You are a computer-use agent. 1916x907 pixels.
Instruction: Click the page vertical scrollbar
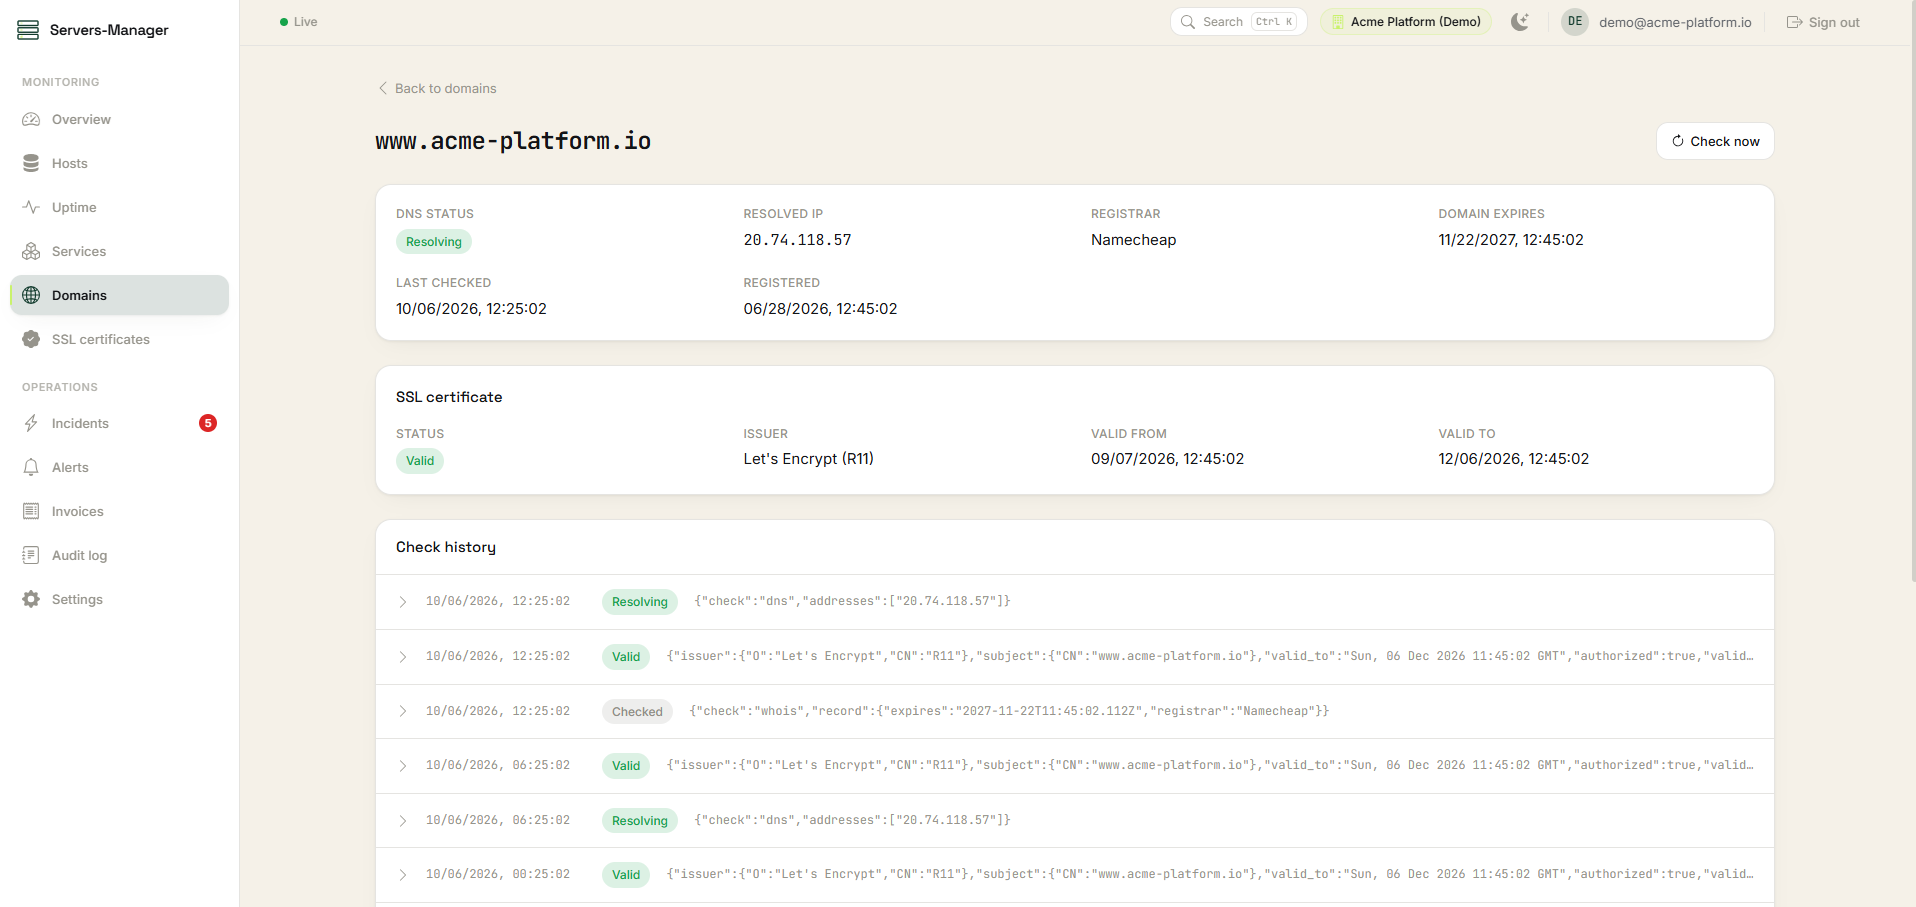[1912, 290]
